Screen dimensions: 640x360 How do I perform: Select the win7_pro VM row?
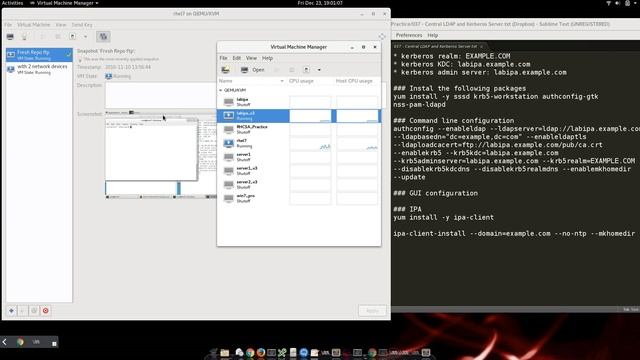299,198
